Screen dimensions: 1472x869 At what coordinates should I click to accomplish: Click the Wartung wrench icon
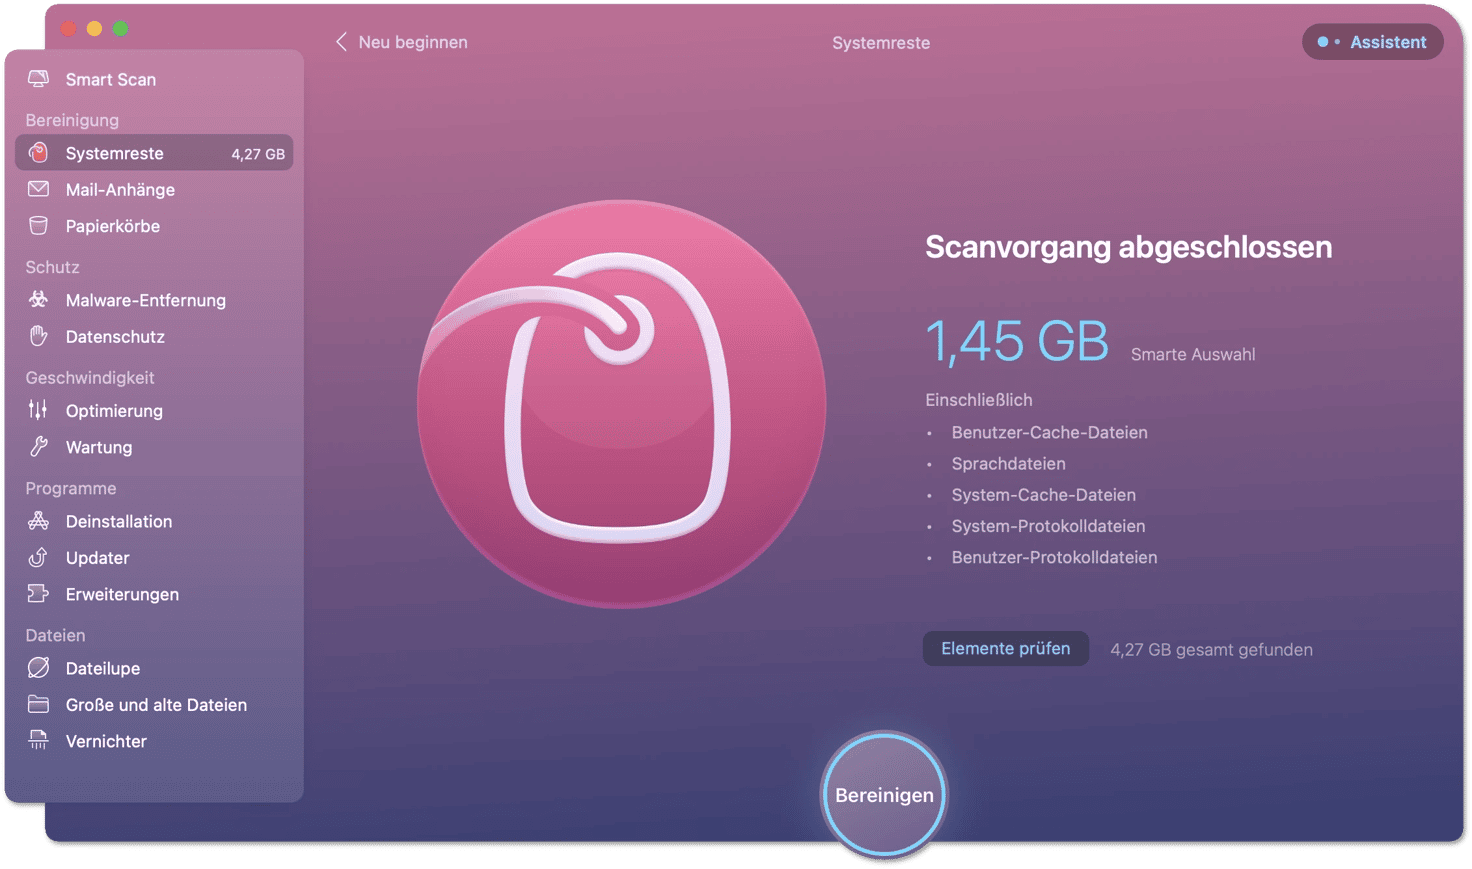point(38,447)
